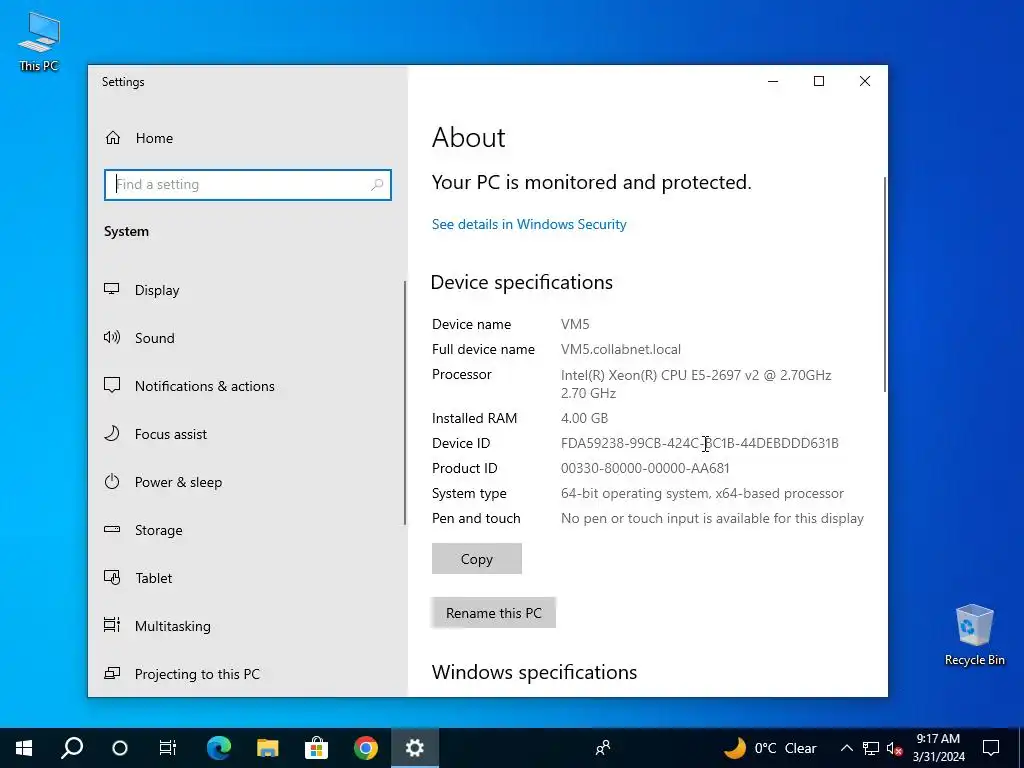Open the Recycle Bin desktop icon
1024x768 pixels.
(x=974, y=634)
